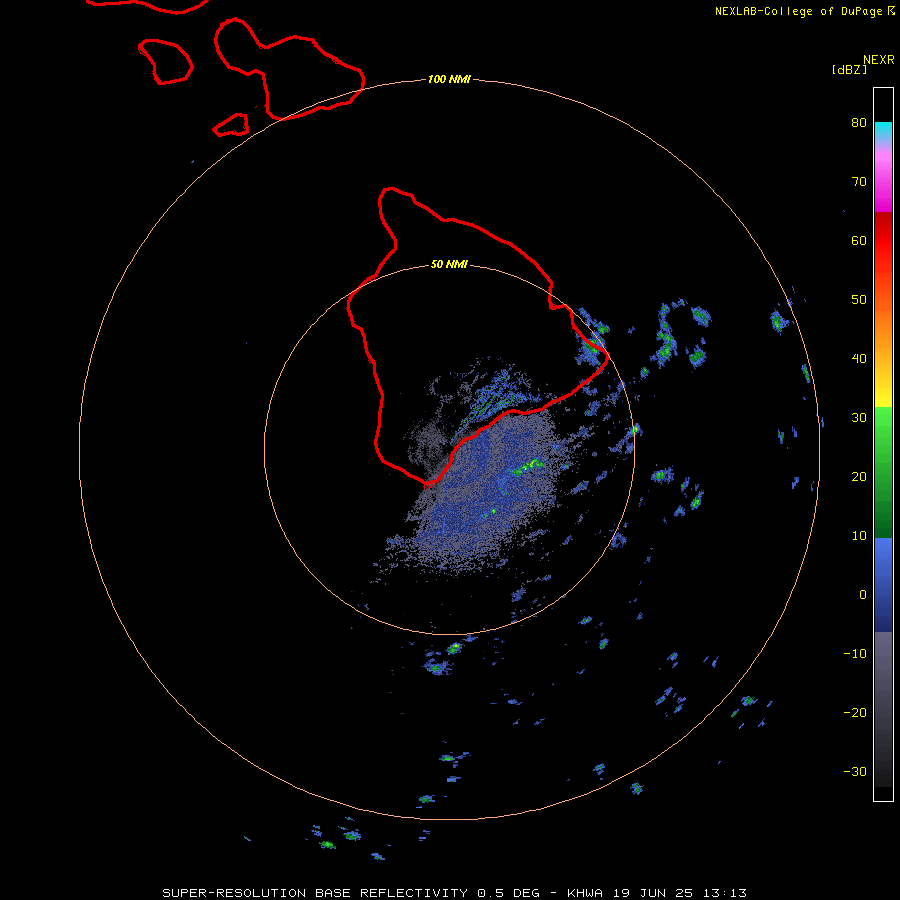Click the 50 value on dBZ scale
This screenshot has width=900, height=900.
coord(859,300)
